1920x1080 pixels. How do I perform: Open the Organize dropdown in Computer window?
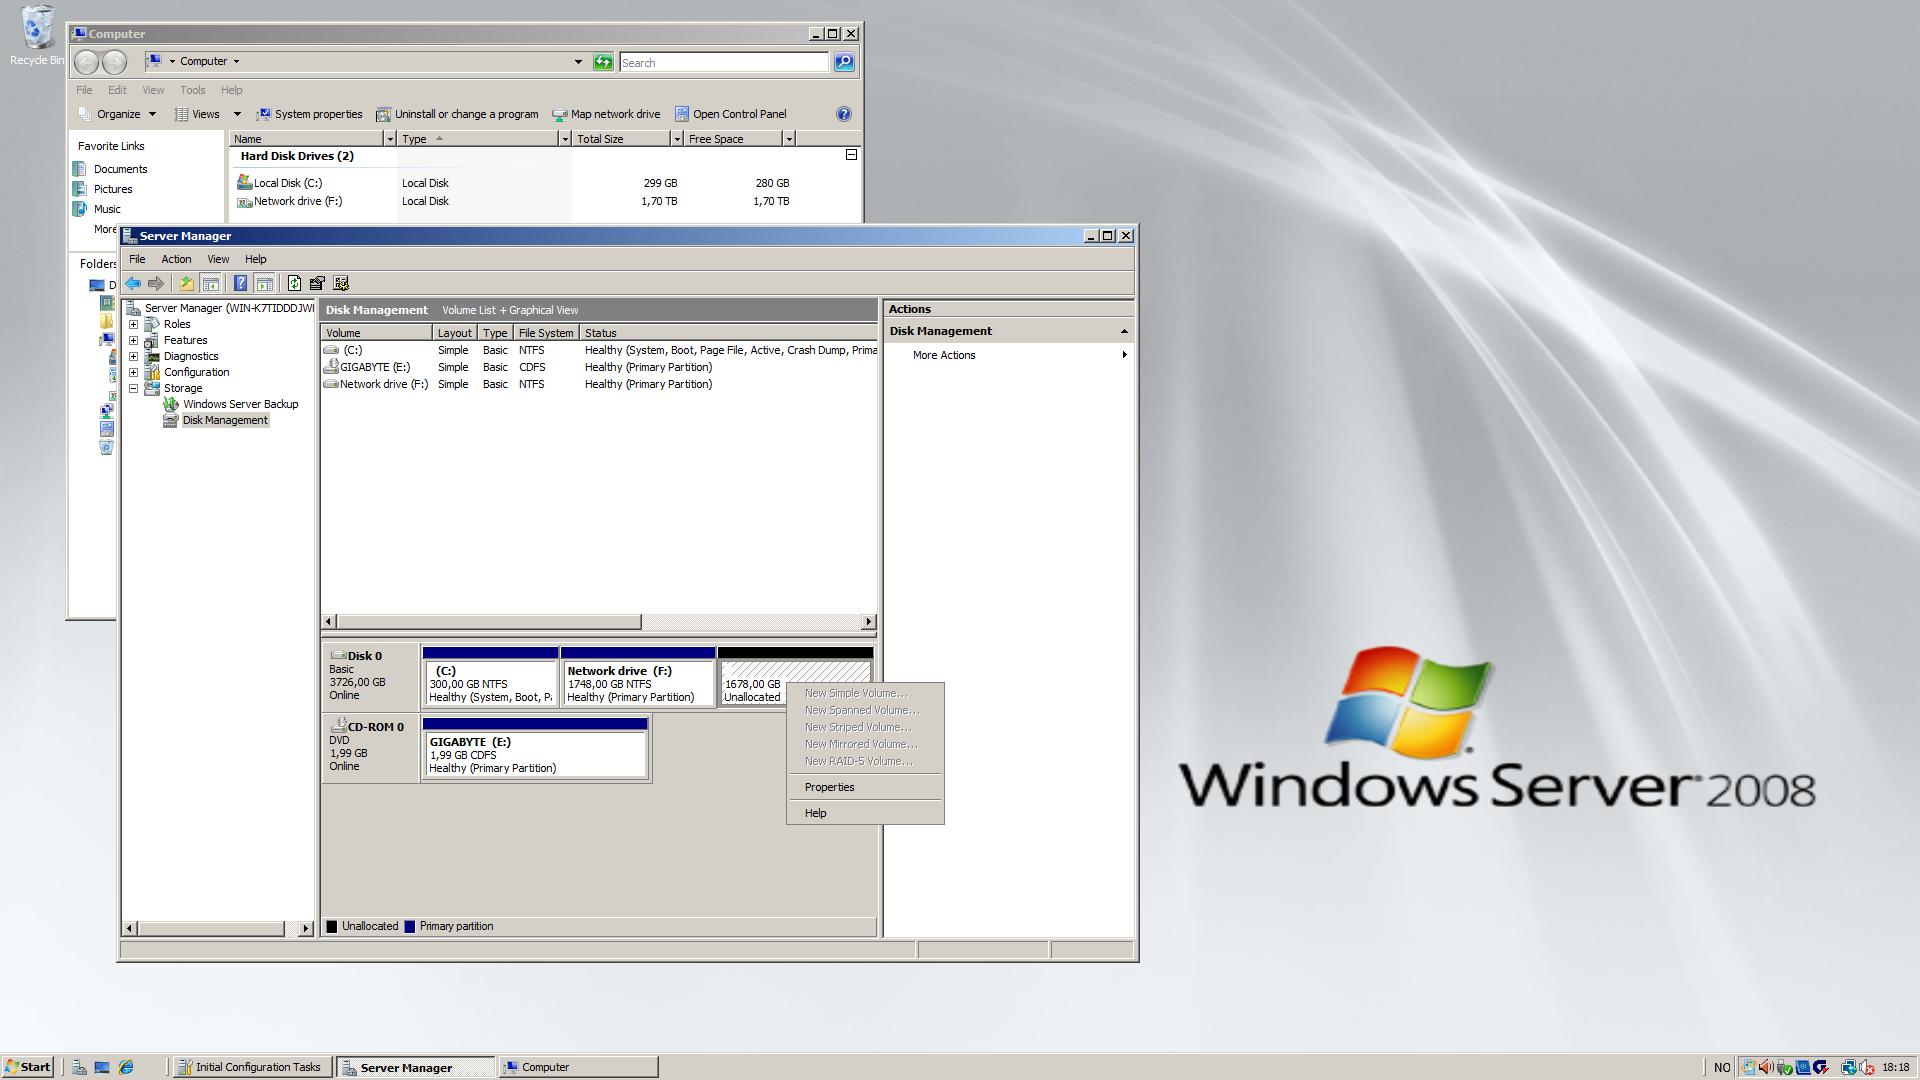click(x=118, y=114)
